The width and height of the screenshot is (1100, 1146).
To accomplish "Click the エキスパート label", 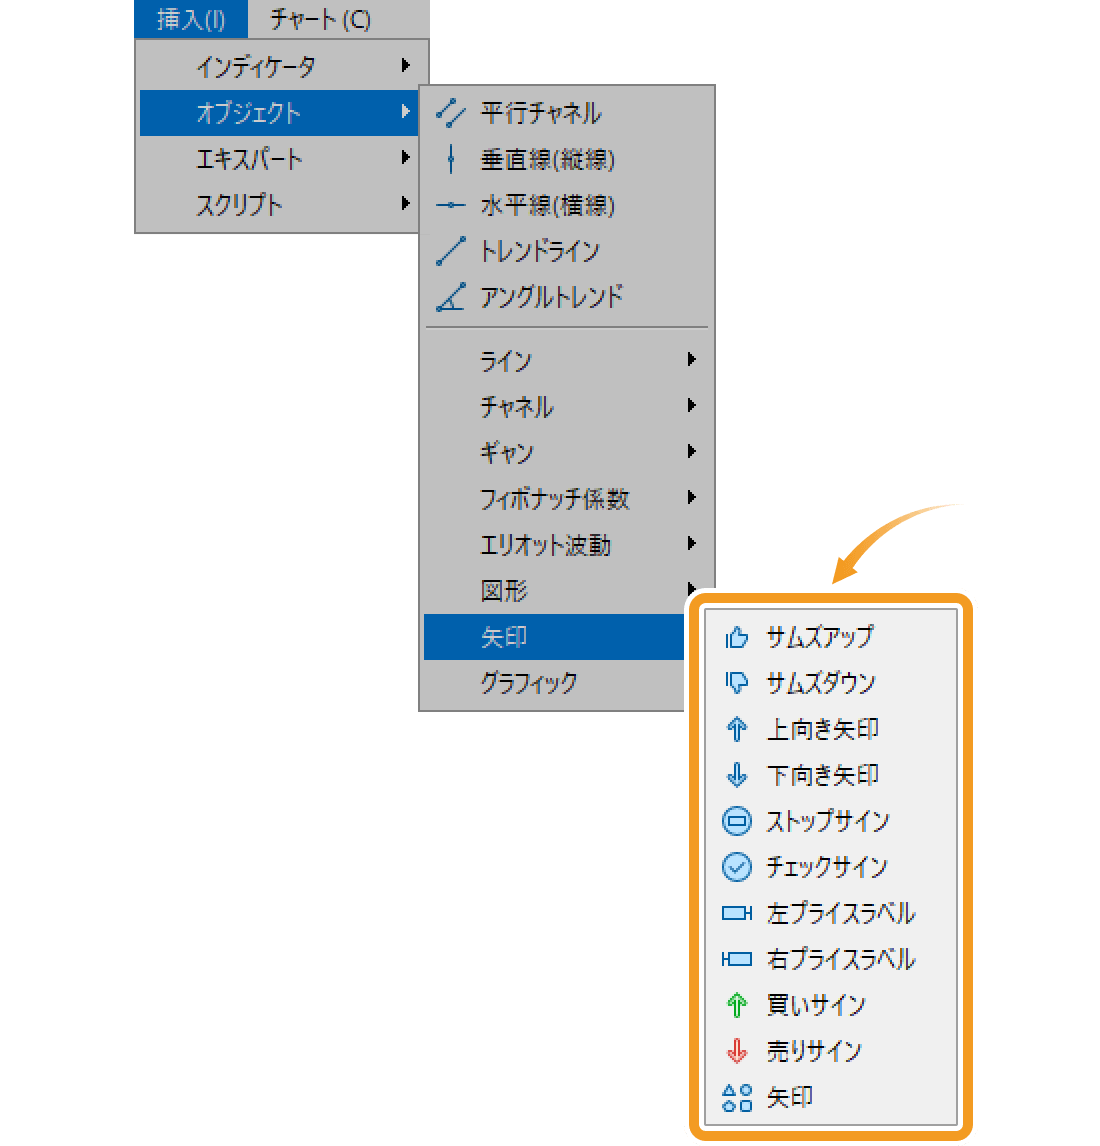I will (x=249, y=159).
